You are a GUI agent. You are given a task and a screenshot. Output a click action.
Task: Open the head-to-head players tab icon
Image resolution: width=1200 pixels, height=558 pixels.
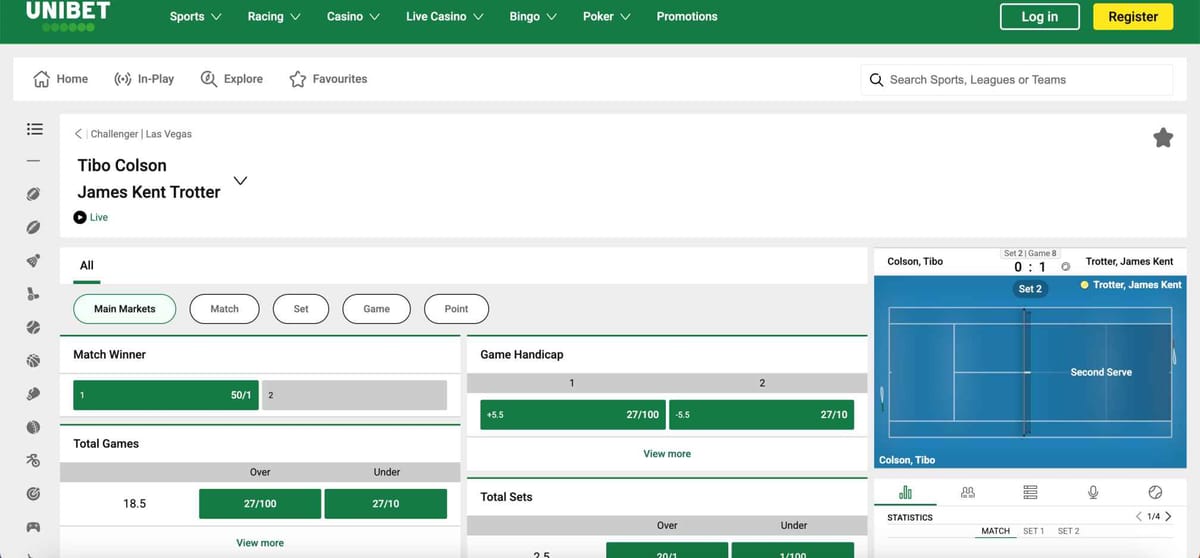967,492
